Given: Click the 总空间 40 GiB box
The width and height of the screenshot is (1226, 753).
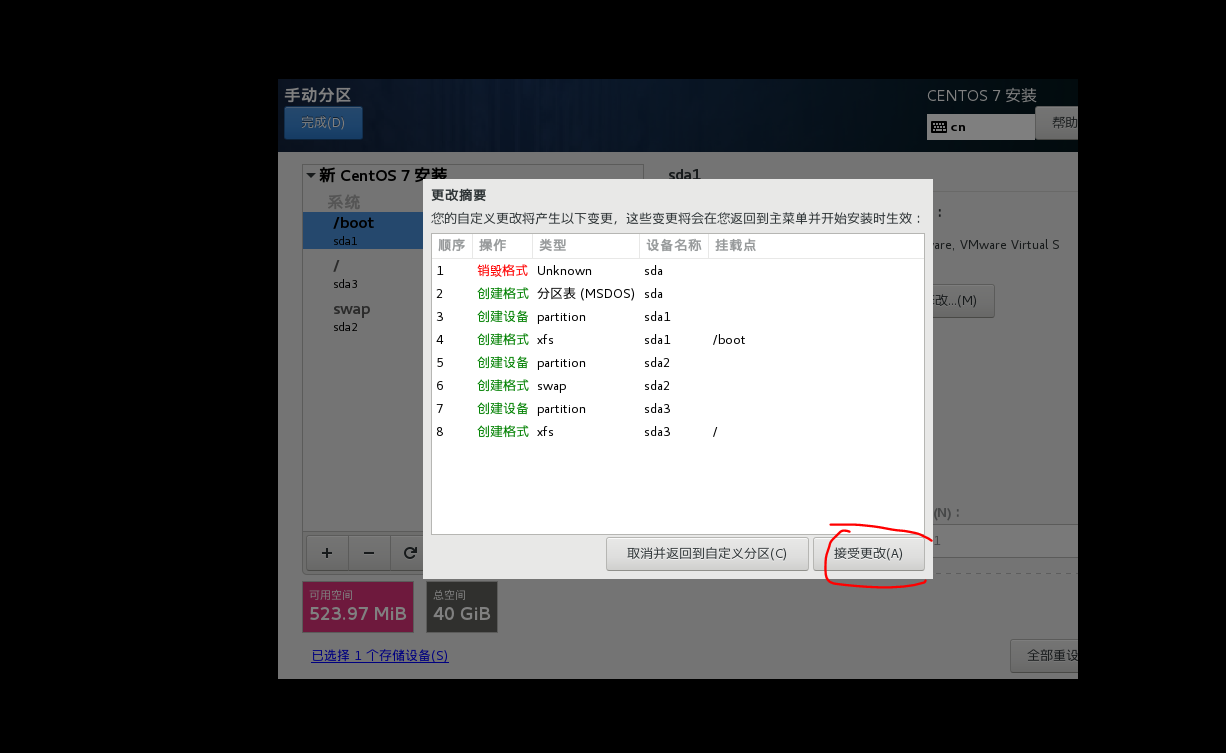Looking at the screenshot, I should pos(462,607).
